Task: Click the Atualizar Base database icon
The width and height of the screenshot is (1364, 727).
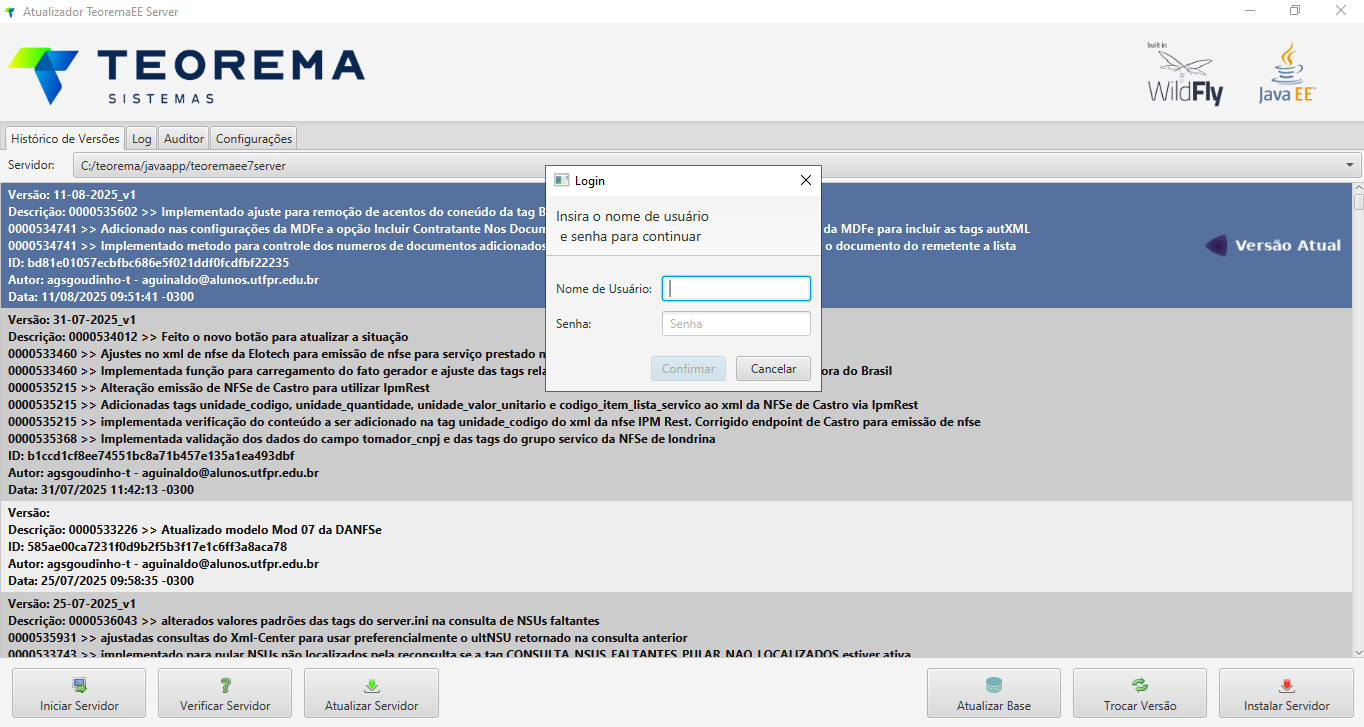Action: (x=993, y=685)
